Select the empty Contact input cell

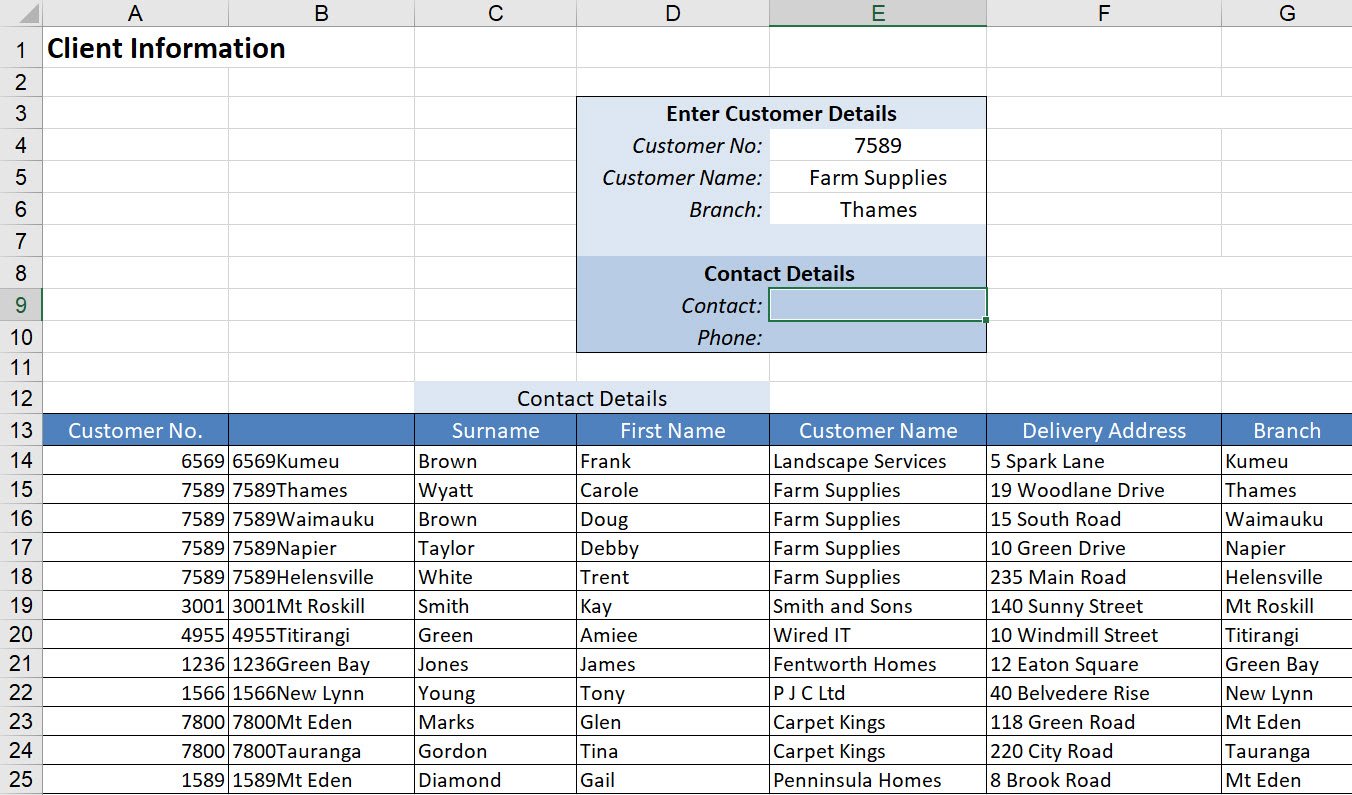pos(878,304)
